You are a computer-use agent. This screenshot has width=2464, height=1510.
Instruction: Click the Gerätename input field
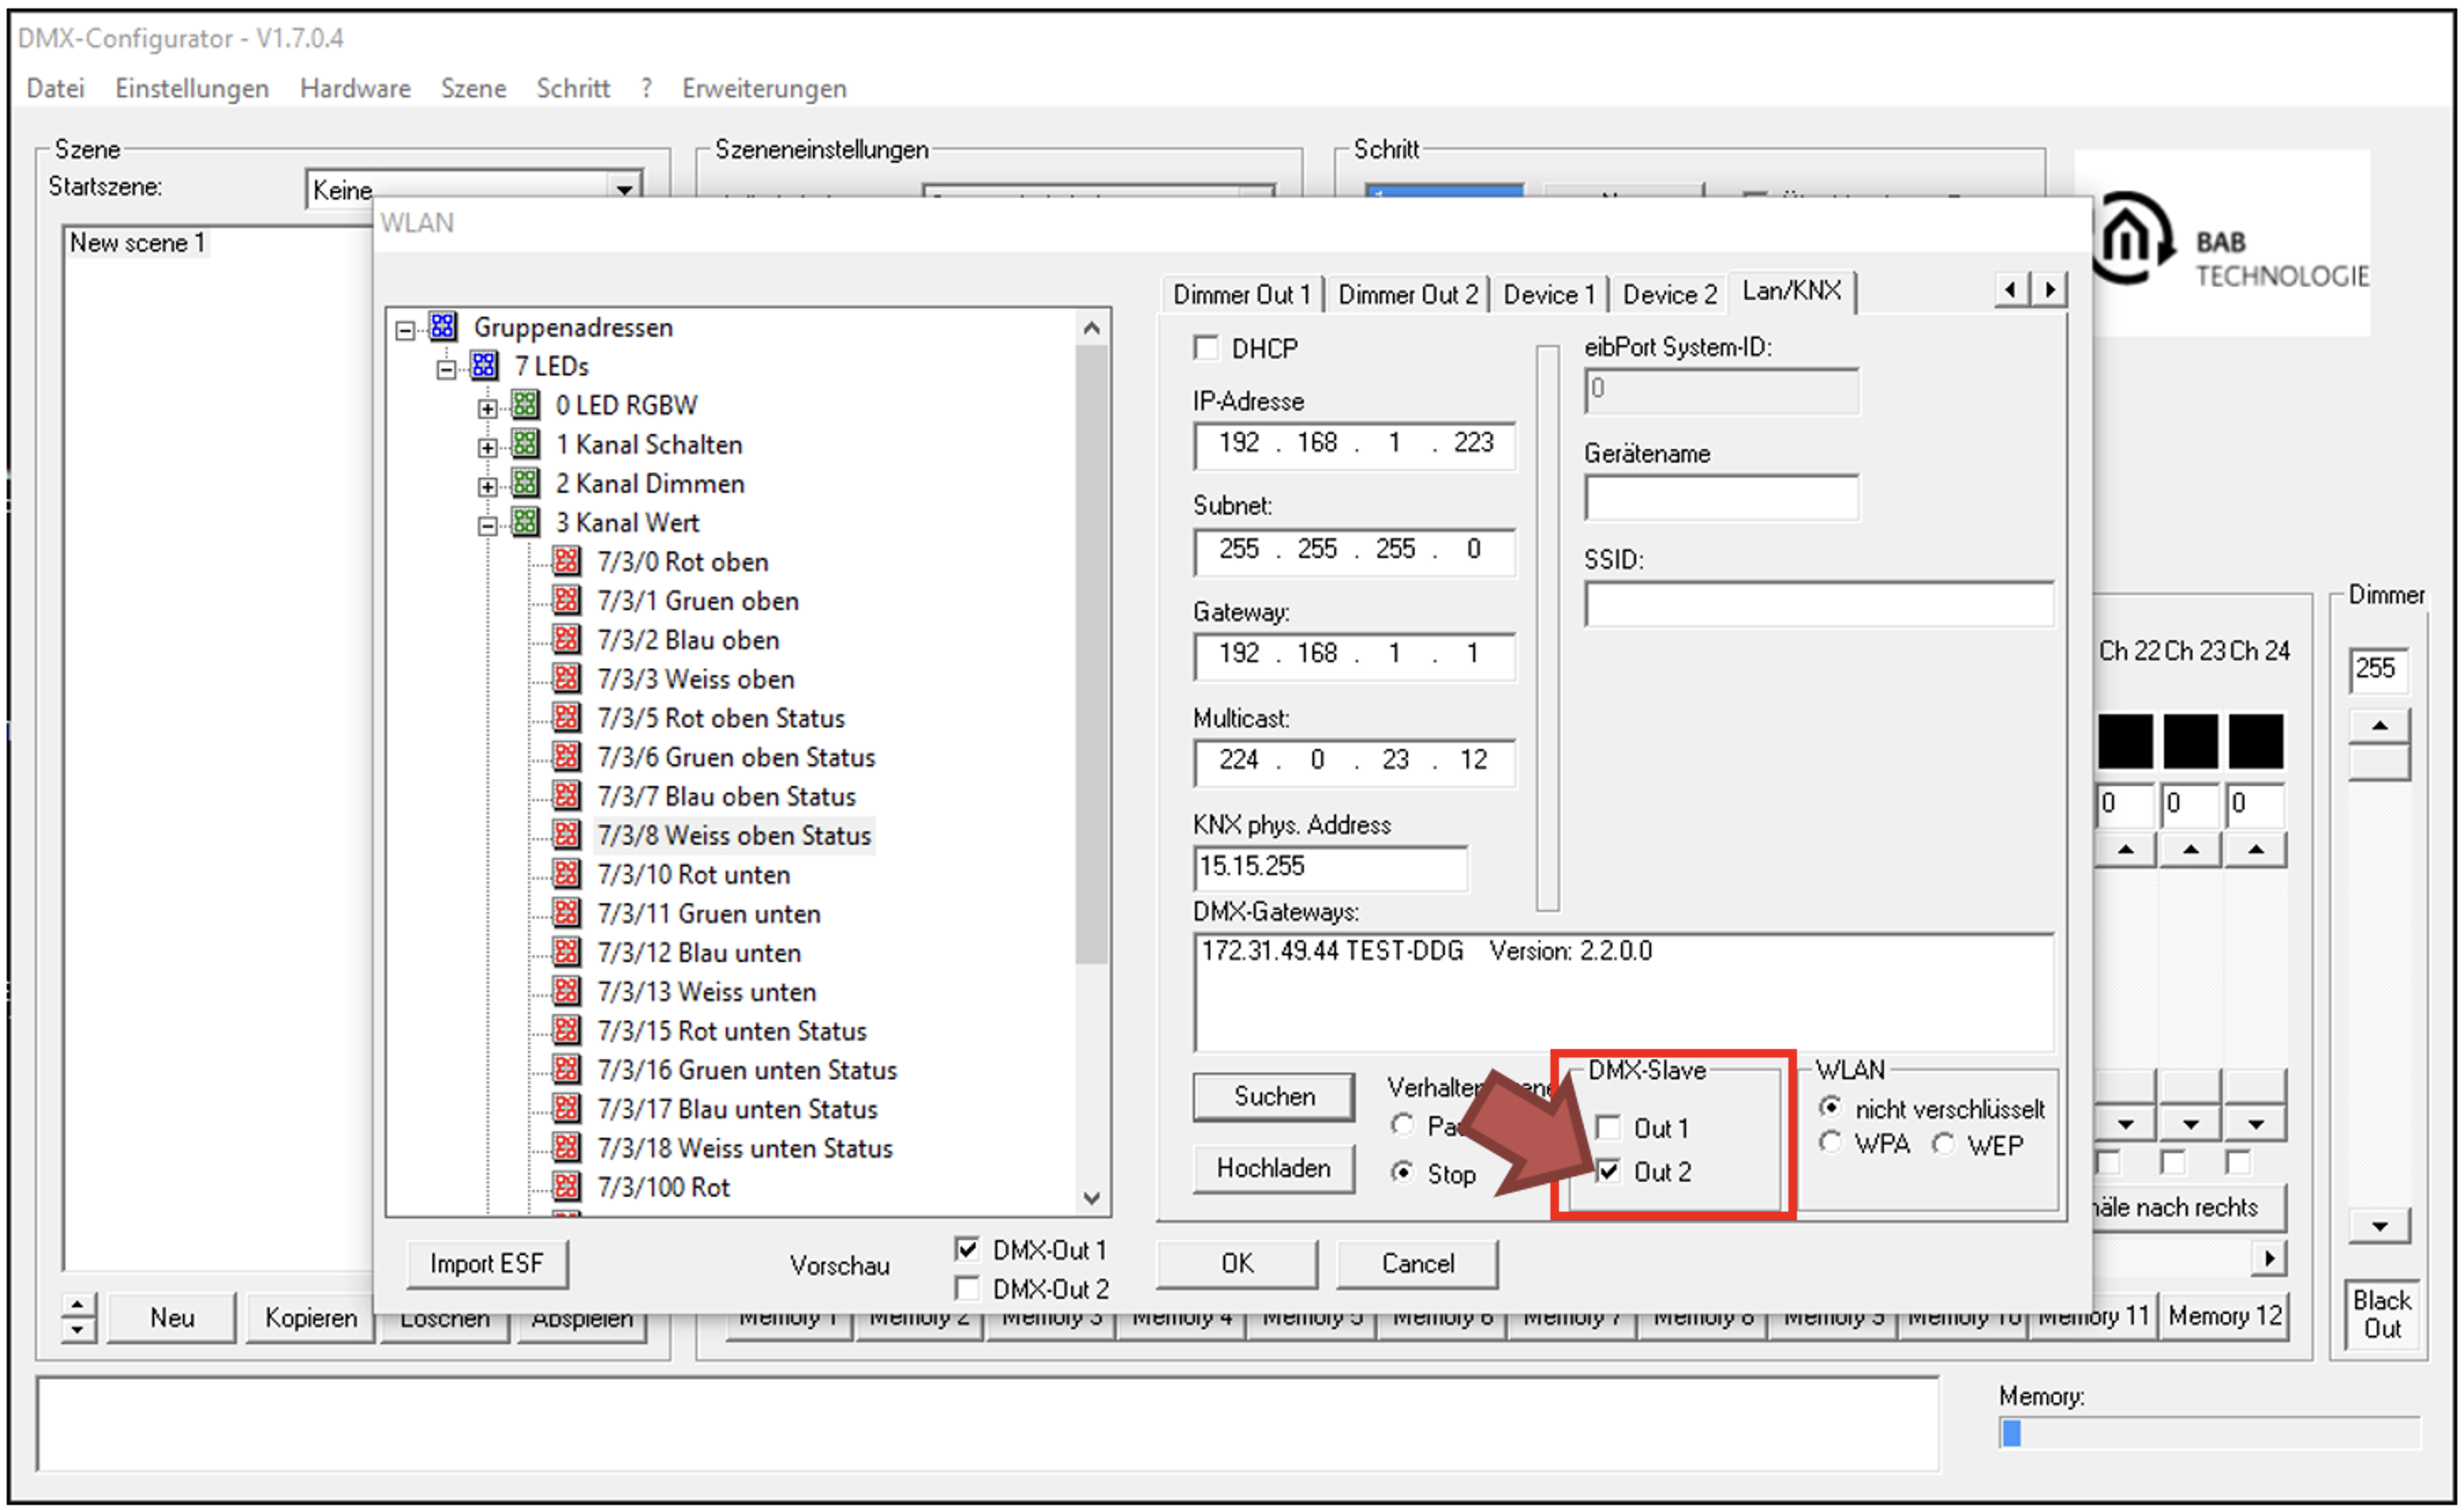[1722, 498]
